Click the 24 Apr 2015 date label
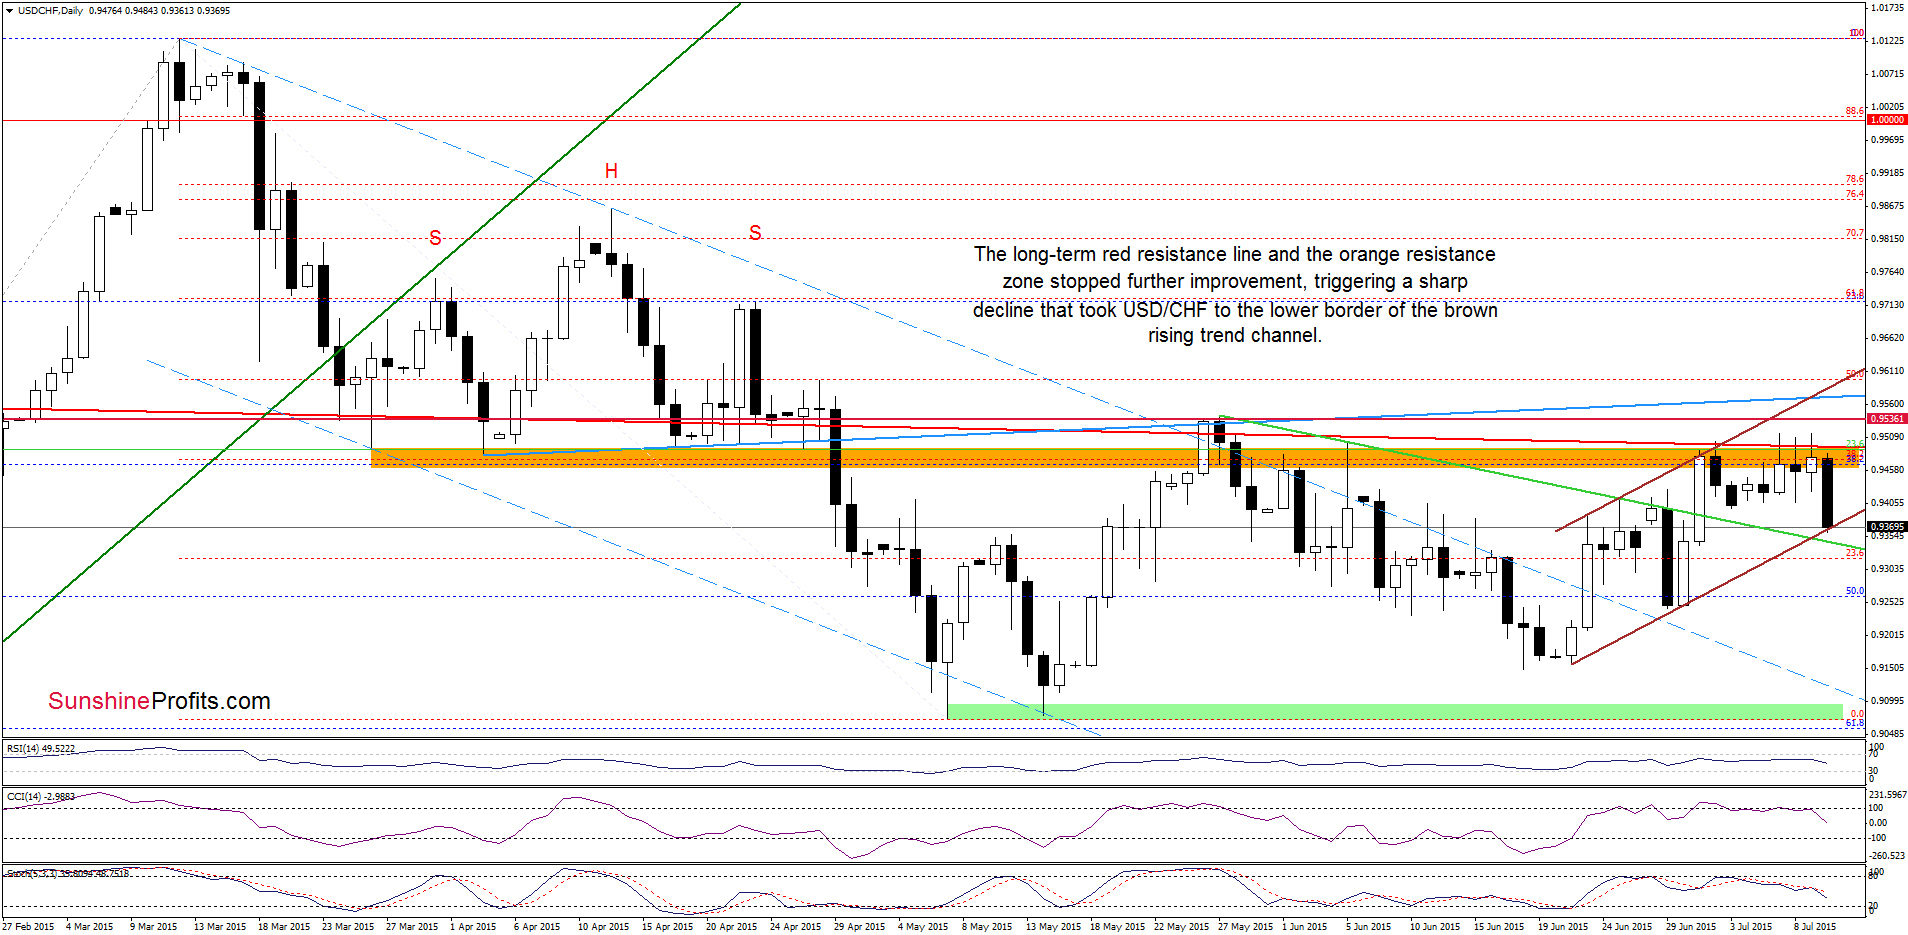The width and height of the screenshot is (1908, 935). (x=795, y=927)
